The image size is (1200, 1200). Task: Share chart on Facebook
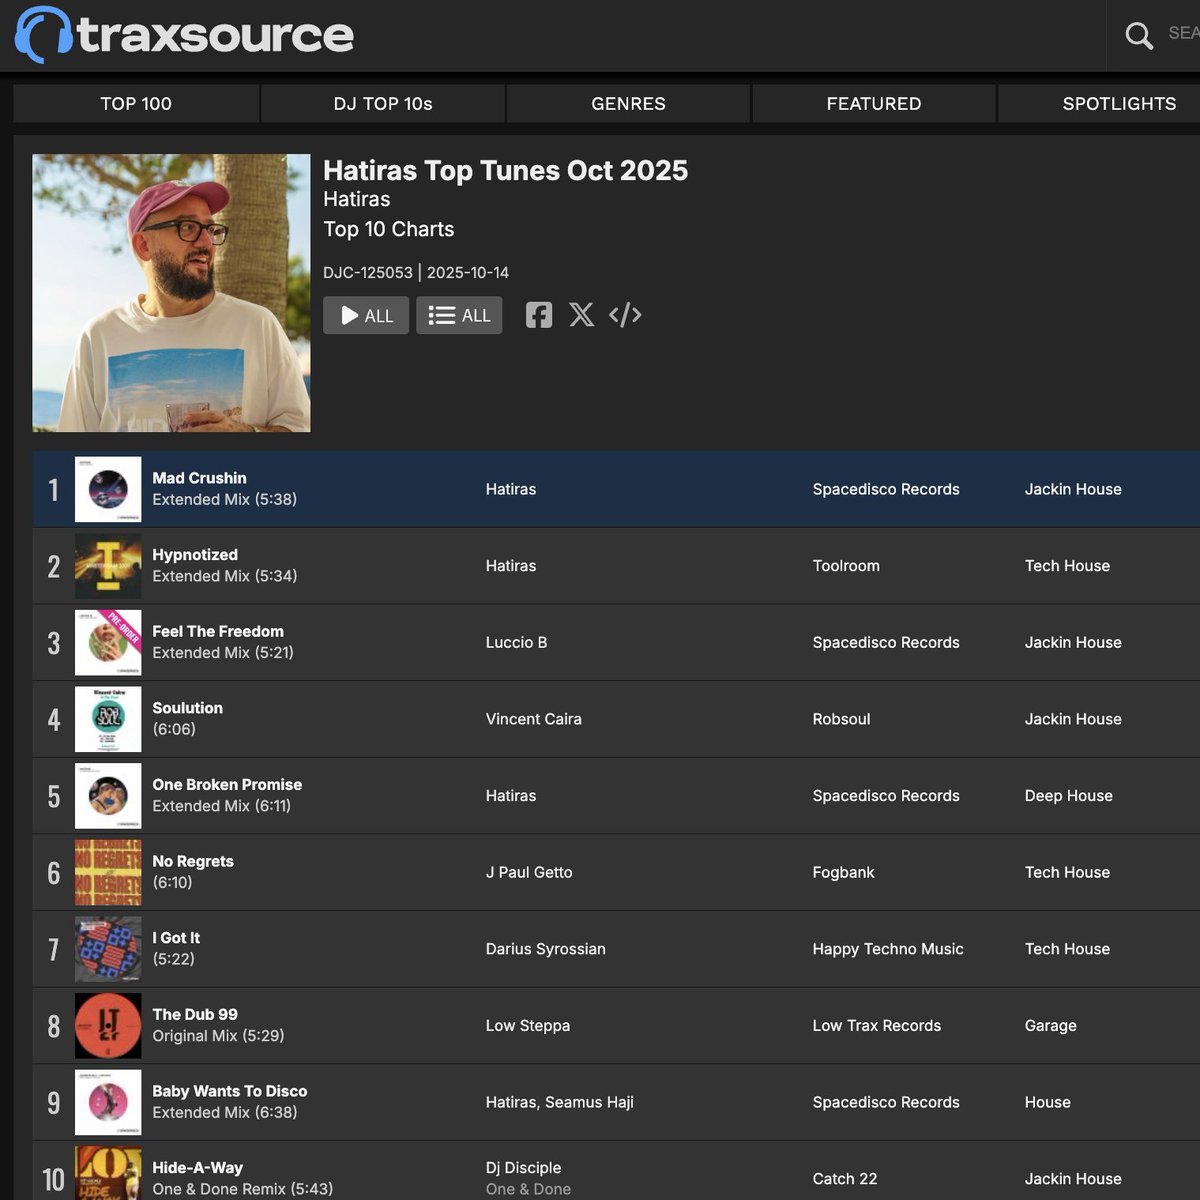coord(539,315)
